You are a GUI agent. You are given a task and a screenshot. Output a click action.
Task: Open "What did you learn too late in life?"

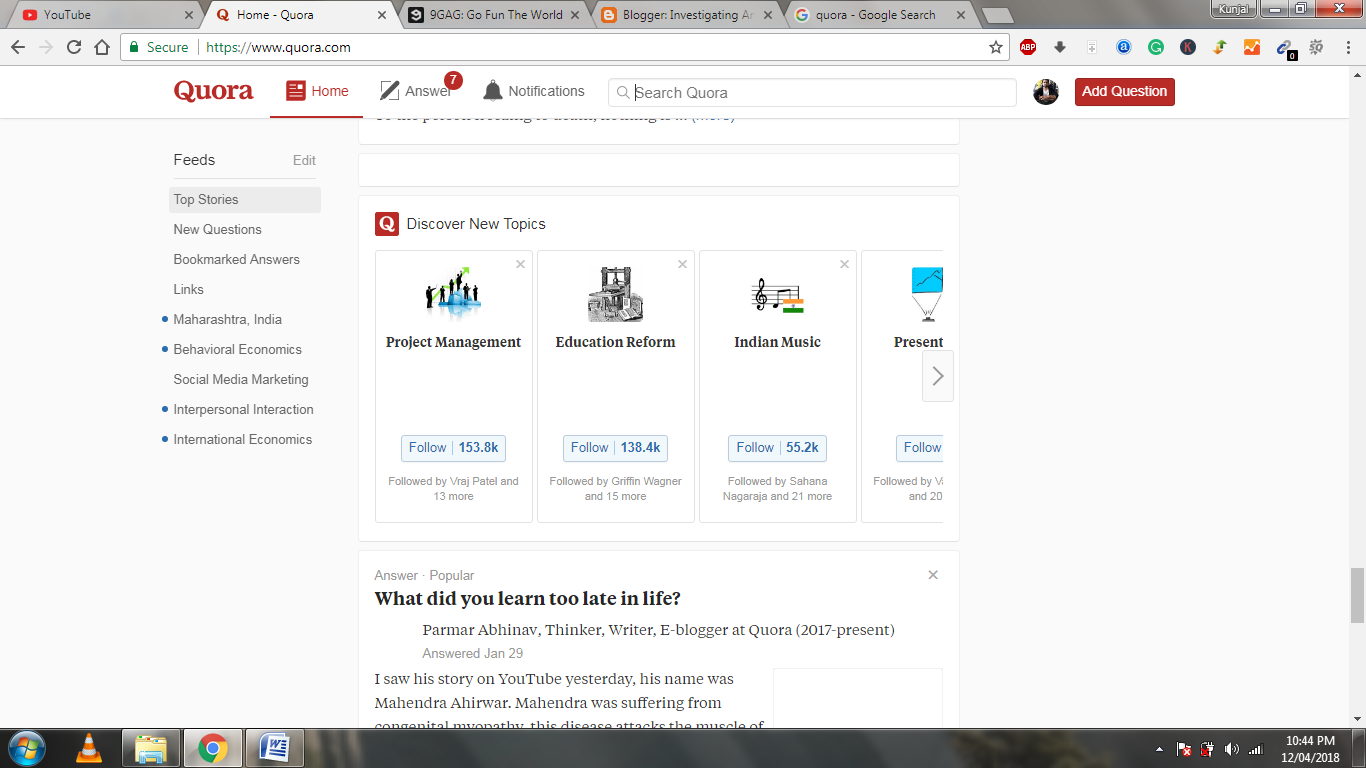[x=530, y=598]
